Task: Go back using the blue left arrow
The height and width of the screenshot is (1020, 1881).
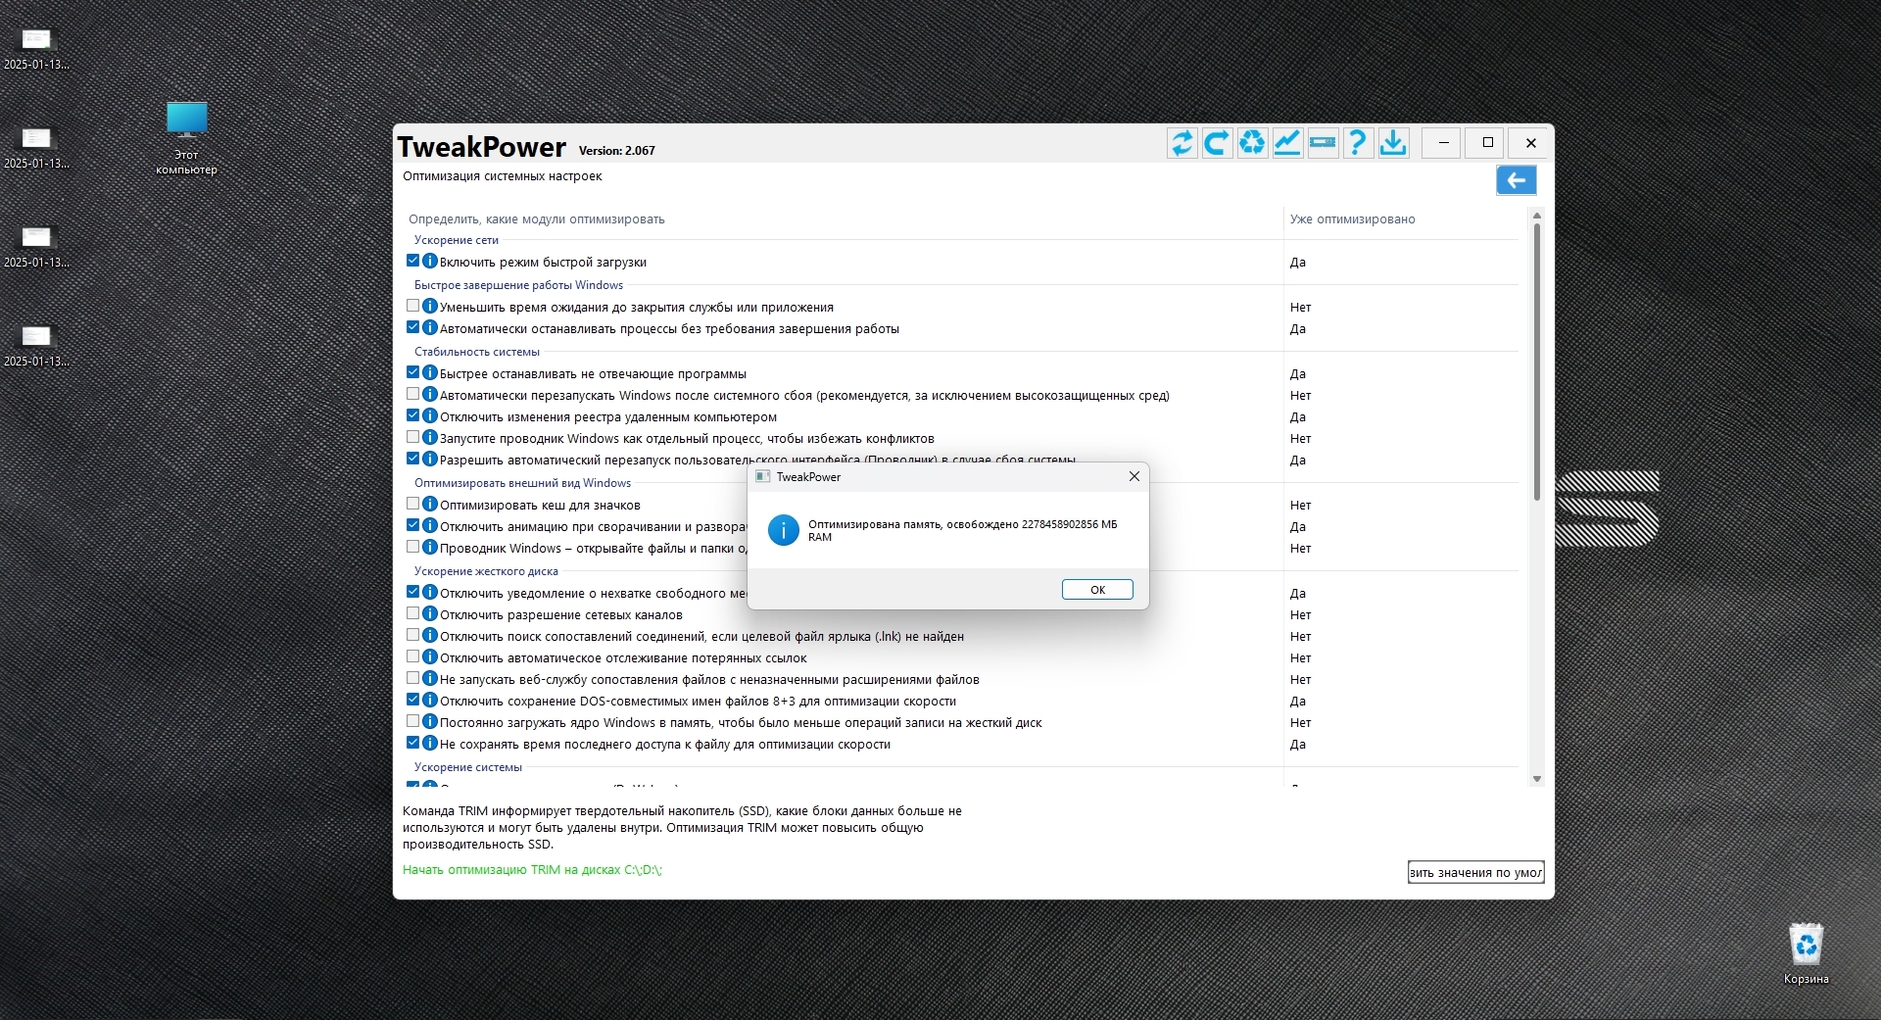Action: coord(1516,180)
